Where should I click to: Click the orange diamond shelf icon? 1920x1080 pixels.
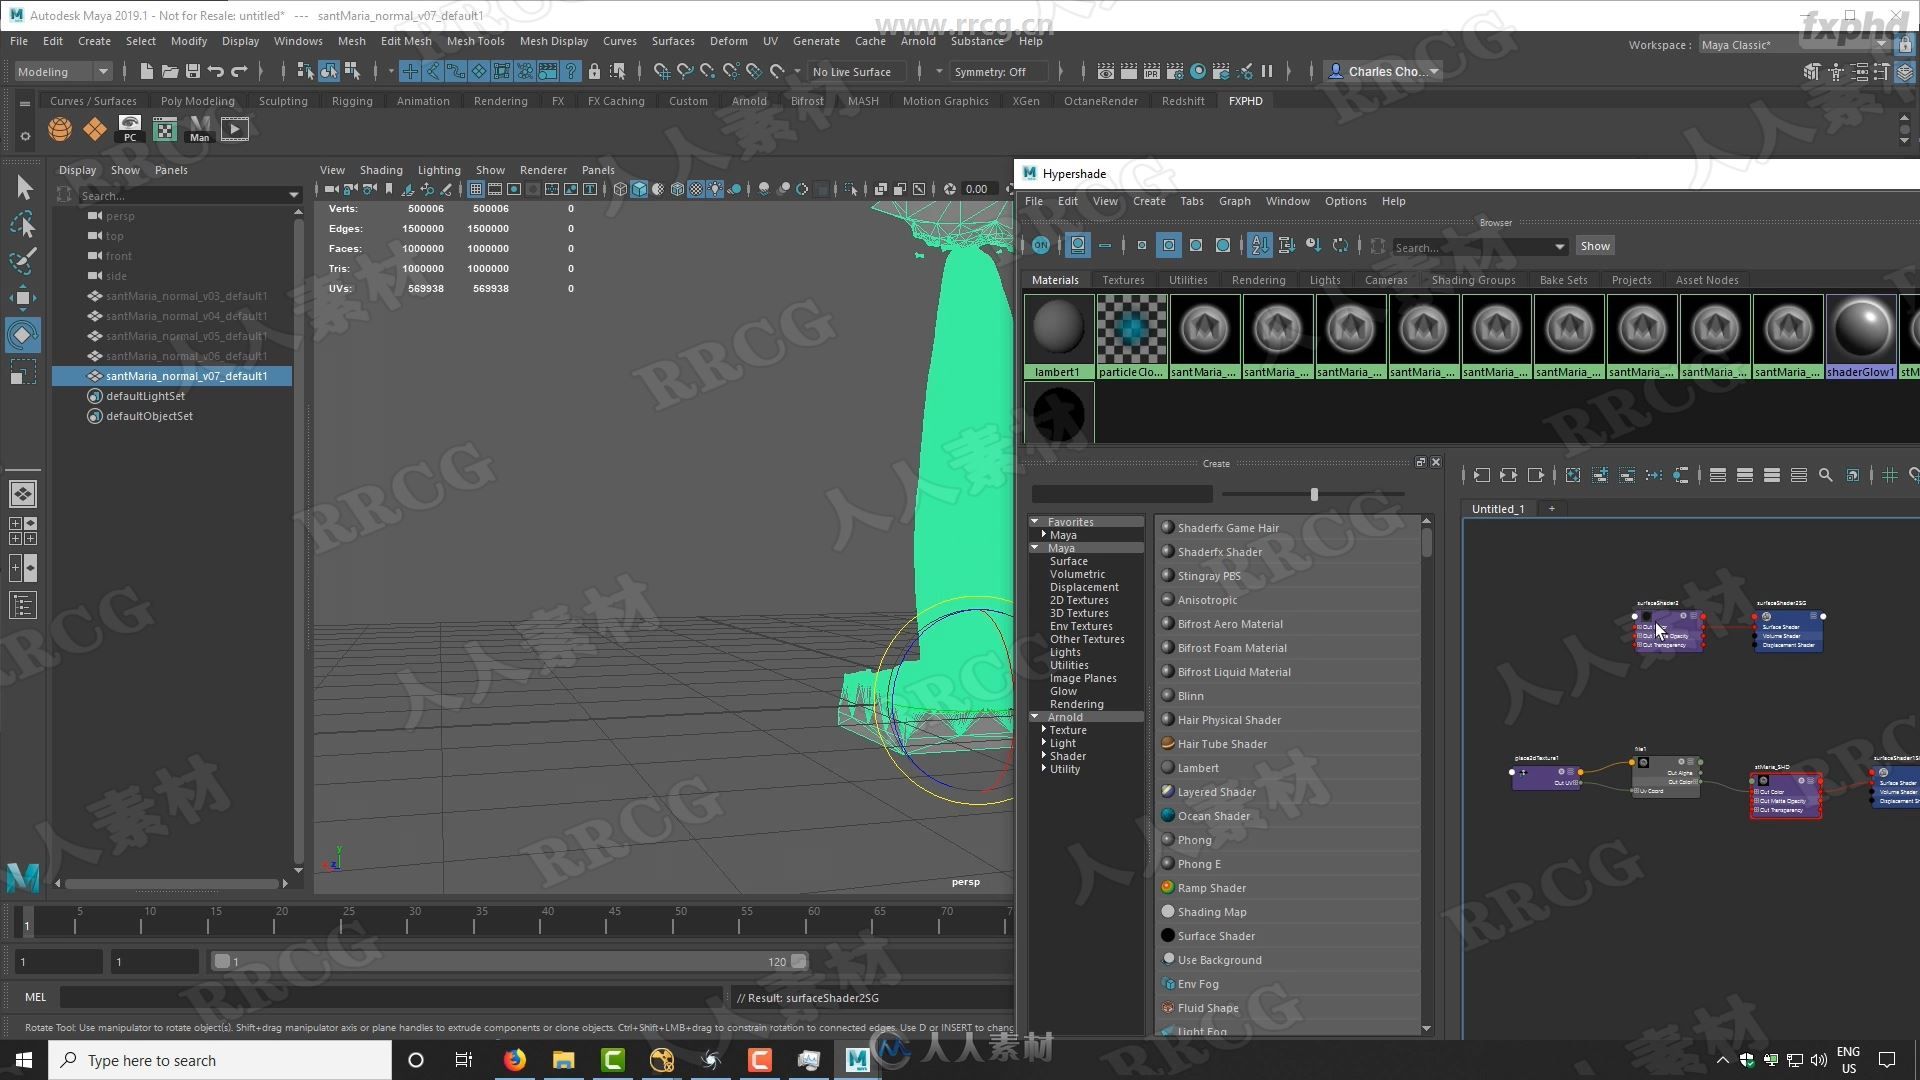pyautogui.click(x=95, y=129)
